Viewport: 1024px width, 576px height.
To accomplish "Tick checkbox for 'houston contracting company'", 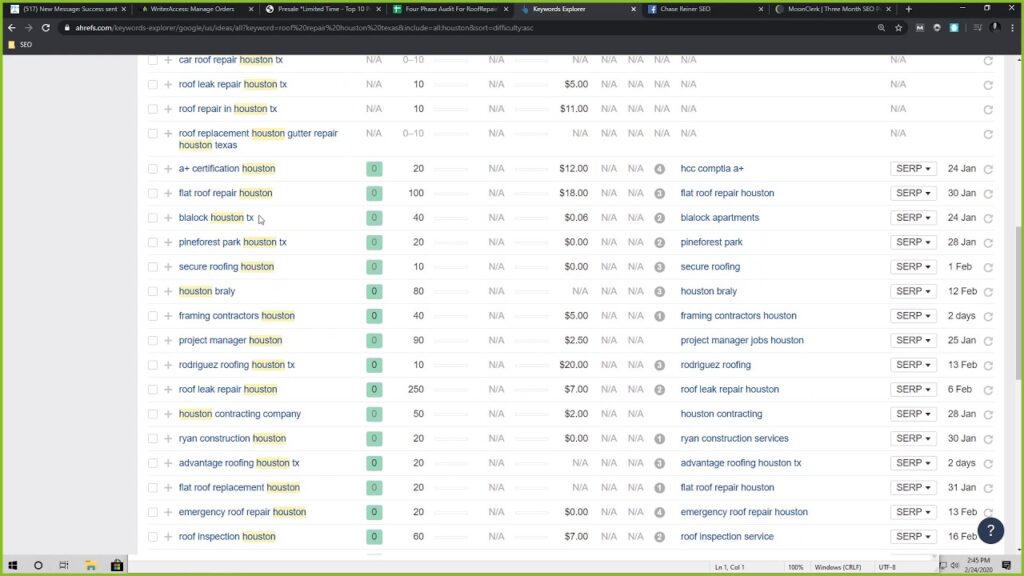I will coord(153,414).
